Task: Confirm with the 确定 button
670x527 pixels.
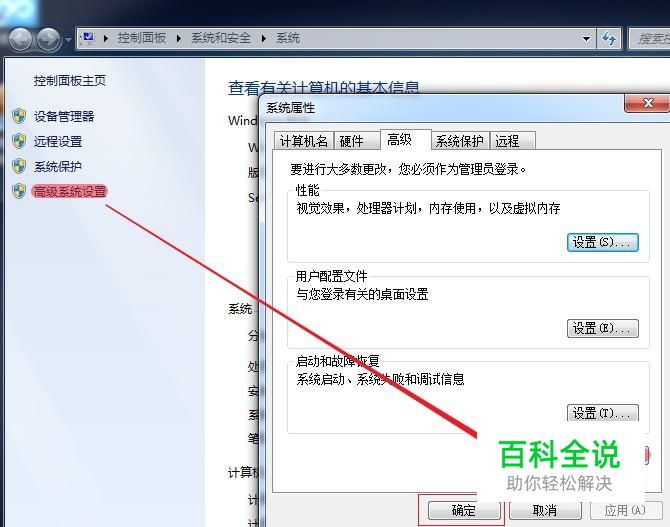Action: tap(464, 510)
